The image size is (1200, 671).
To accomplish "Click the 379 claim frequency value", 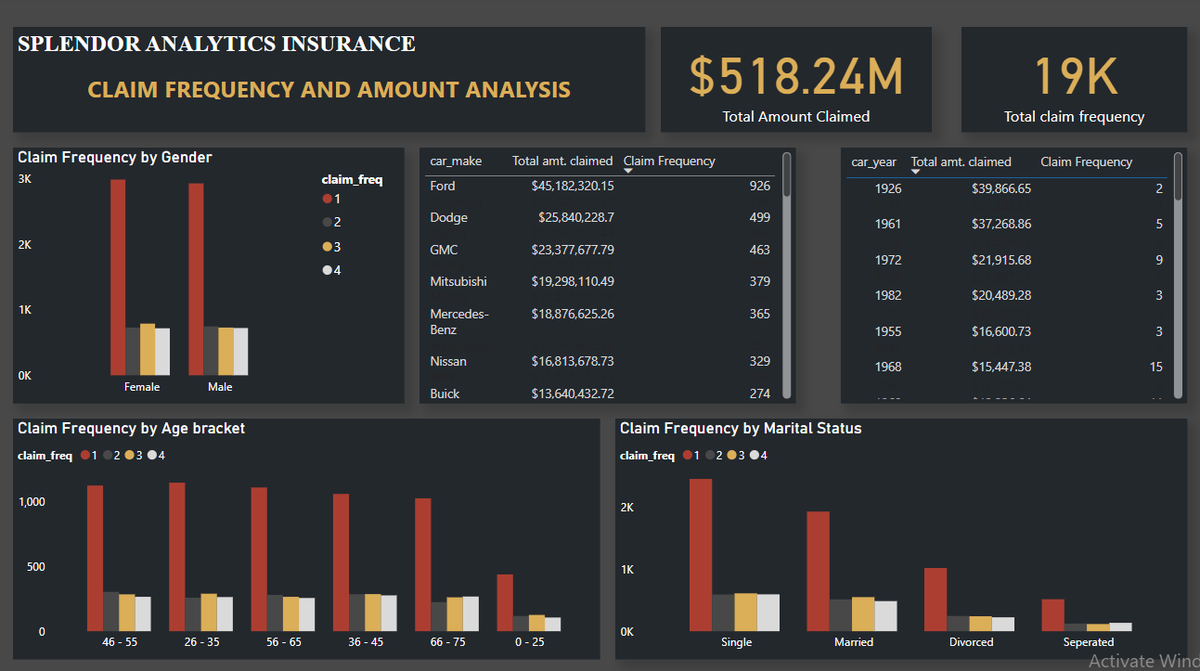I will coord(760,282).
